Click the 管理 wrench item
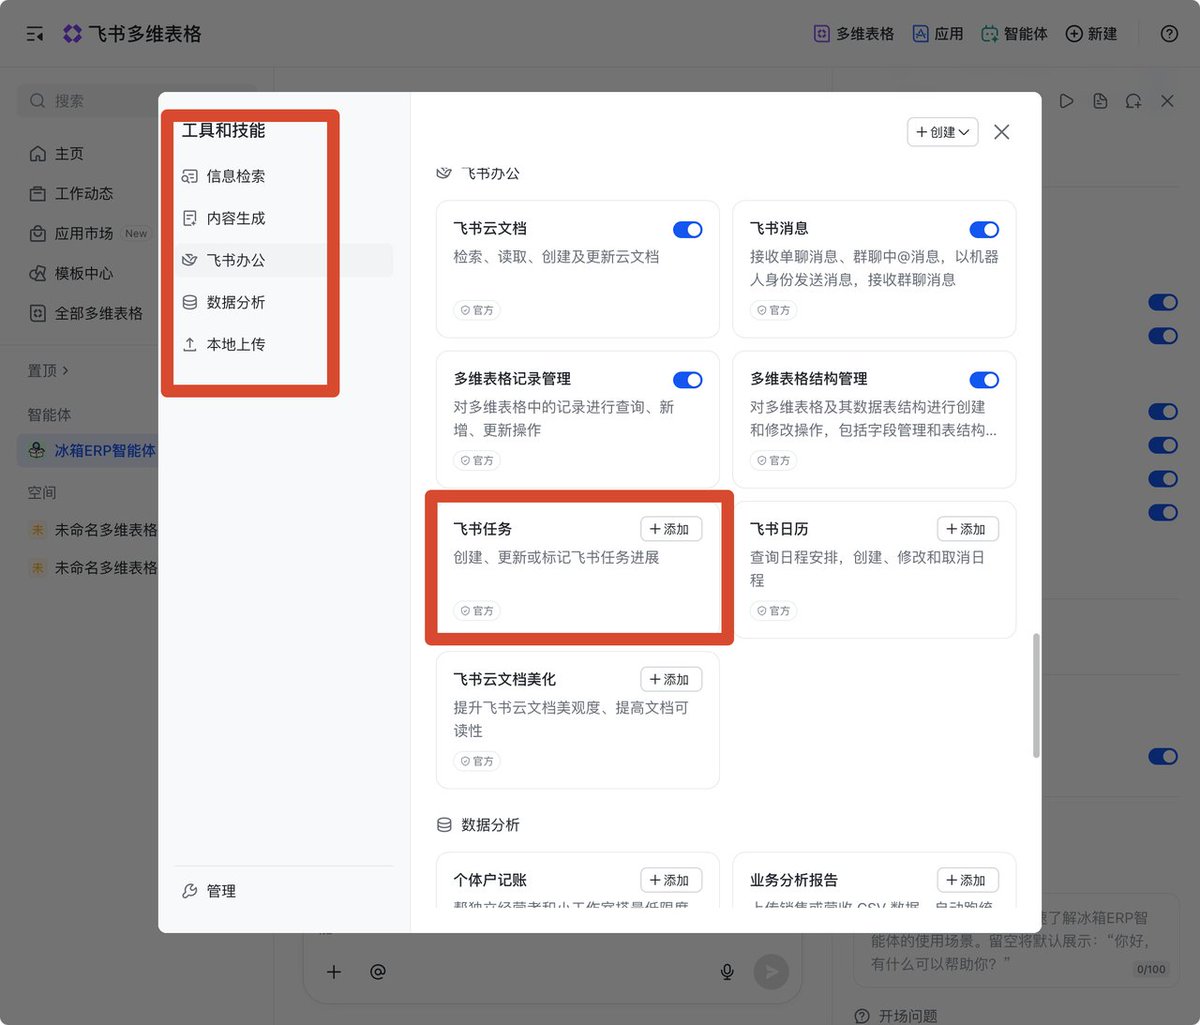Viewport: 1200px width, 1025px height. (209, 891)
